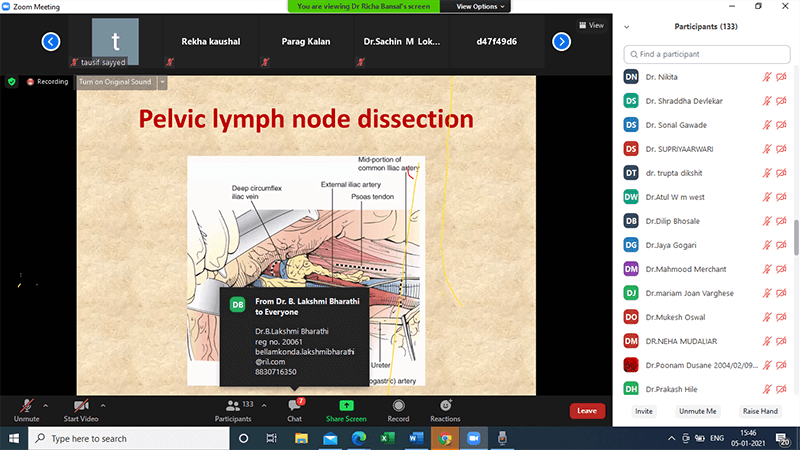Image resolution: width=800 pixels, height=450 pixels.
Task: Collapse the Participants (133) panel header
Action: point(626,27)
